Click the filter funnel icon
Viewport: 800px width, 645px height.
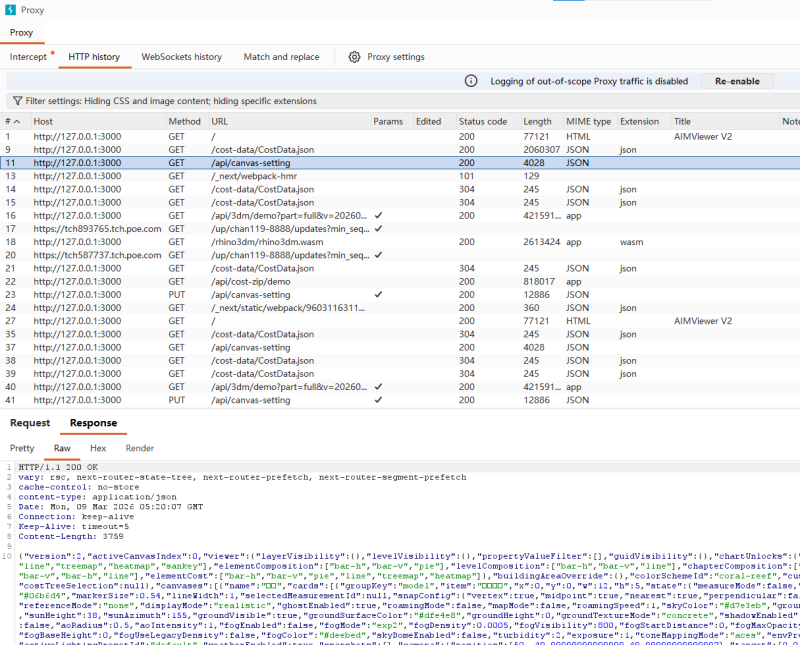tap(17, 101)
